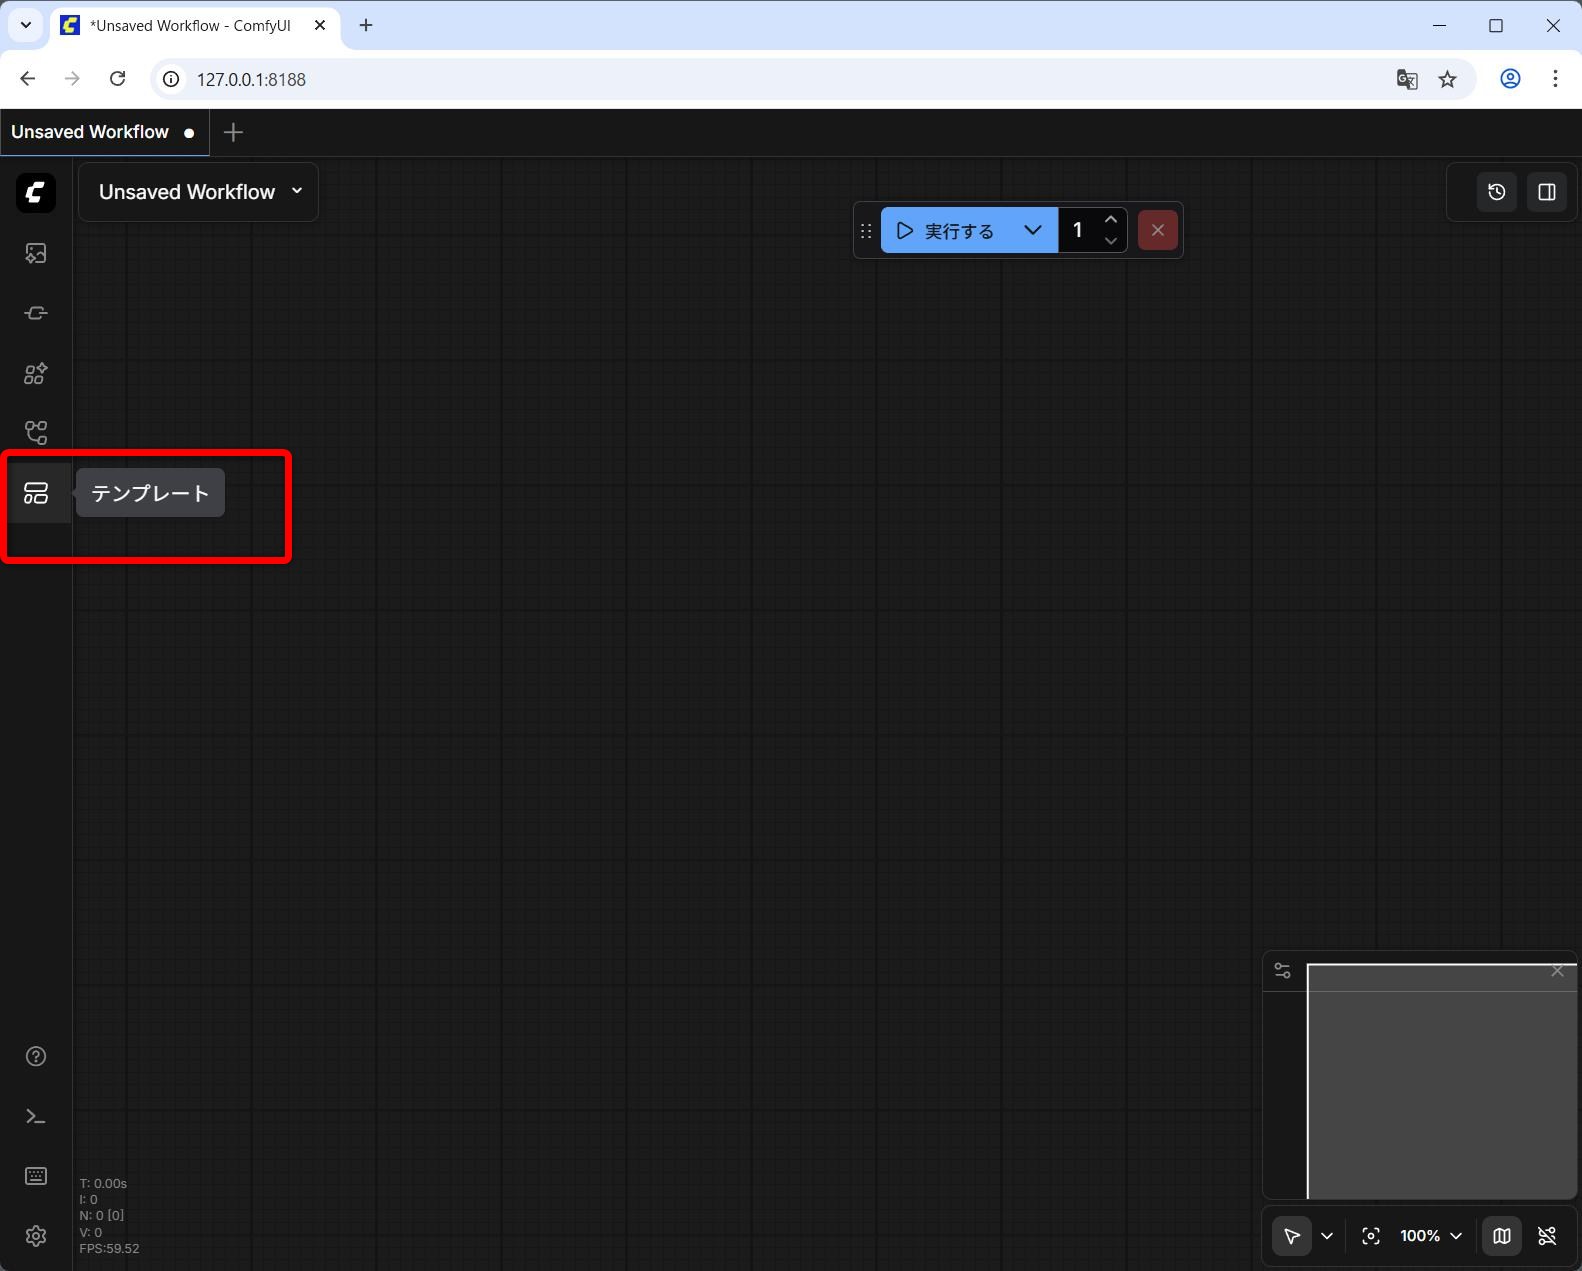Toggle the right side panel layout button

click(x=1546, y=192)
